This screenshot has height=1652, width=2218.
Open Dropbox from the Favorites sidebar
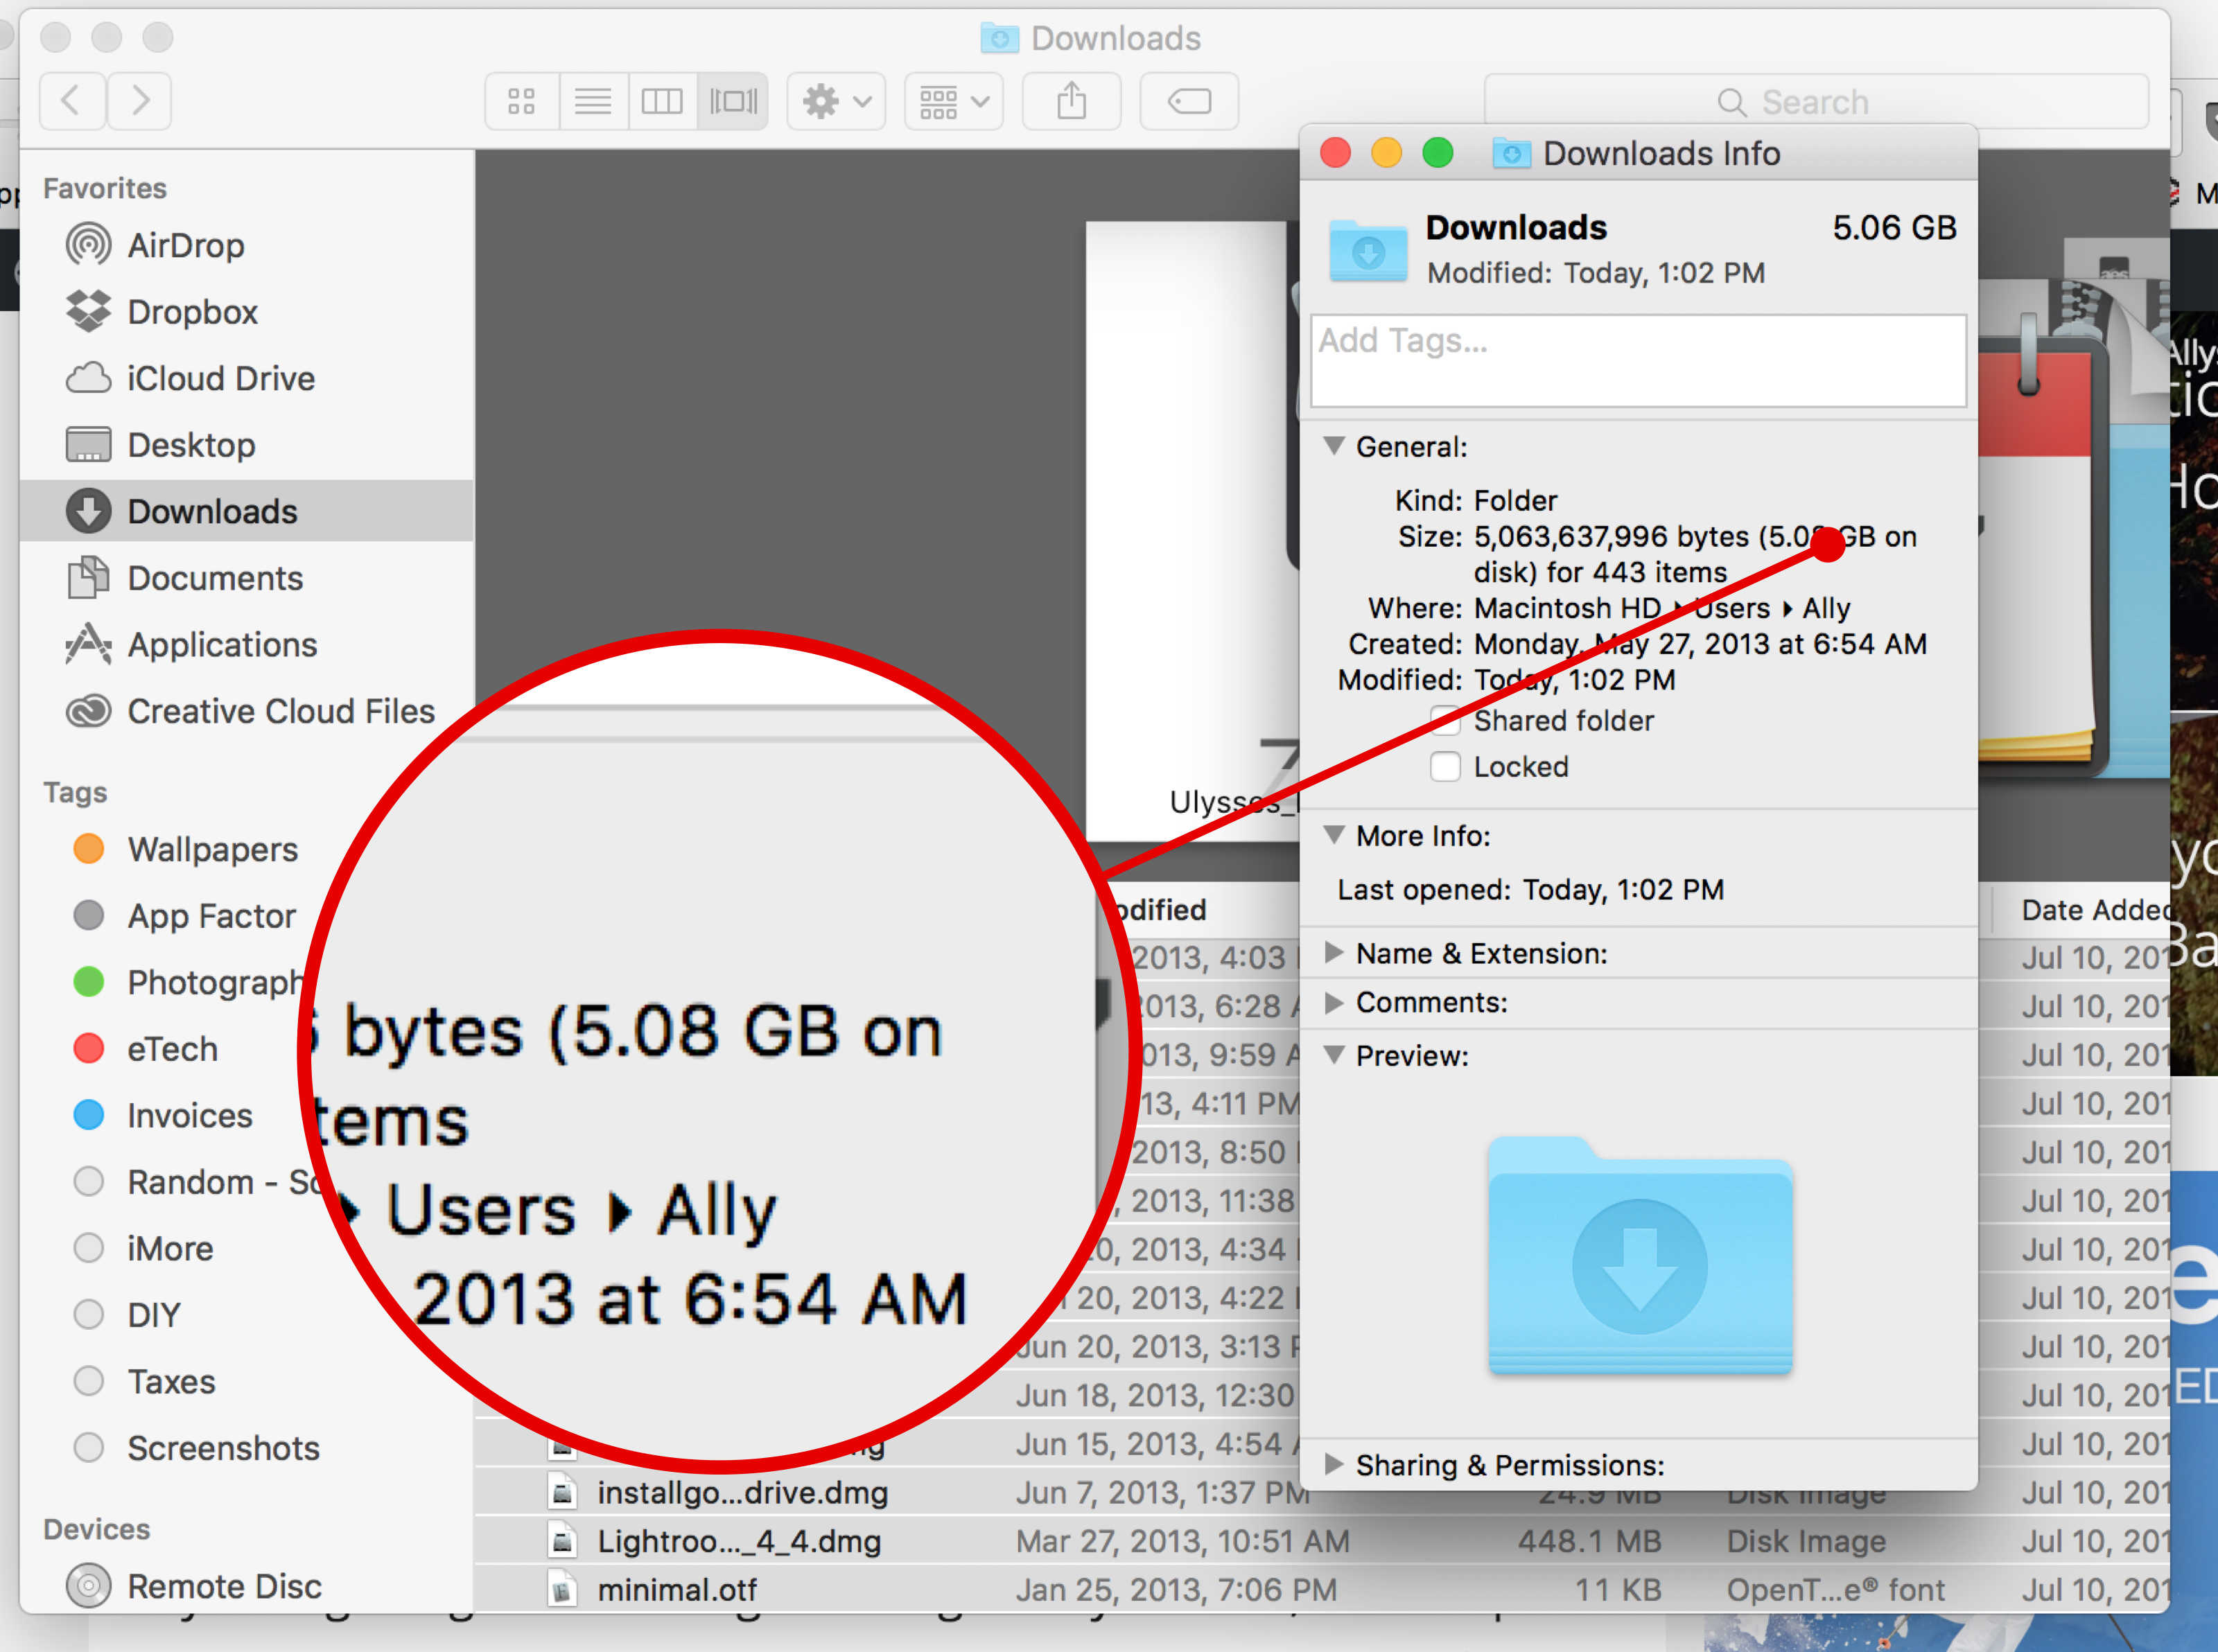(192, 312)
